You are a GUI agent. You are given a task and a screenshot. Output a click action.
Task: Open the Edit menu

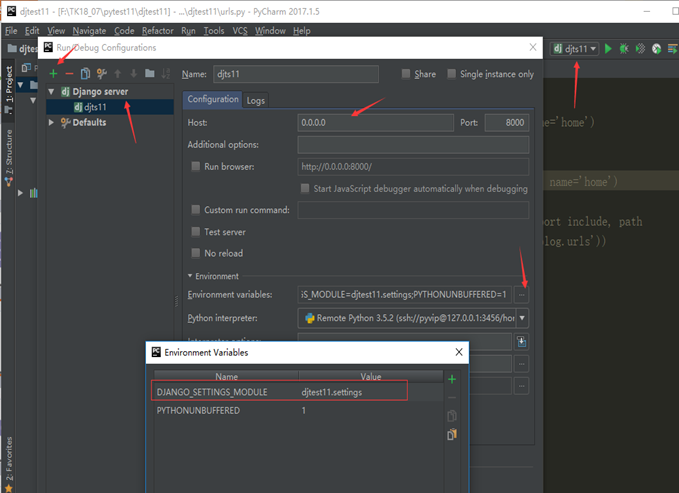pyautogui.click(x=32, y=31)
